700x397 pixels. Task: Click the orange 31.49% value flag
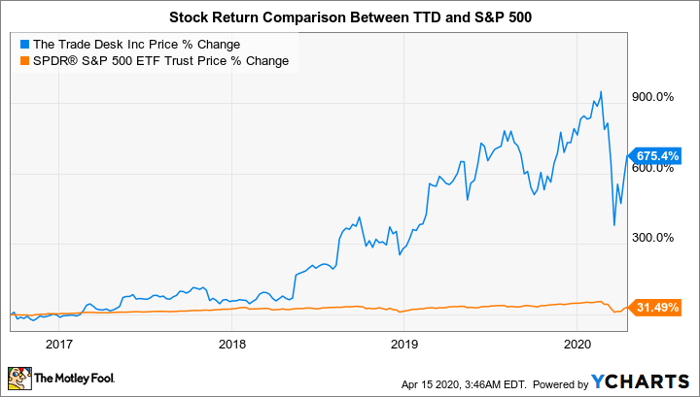(x=654, y=307)
